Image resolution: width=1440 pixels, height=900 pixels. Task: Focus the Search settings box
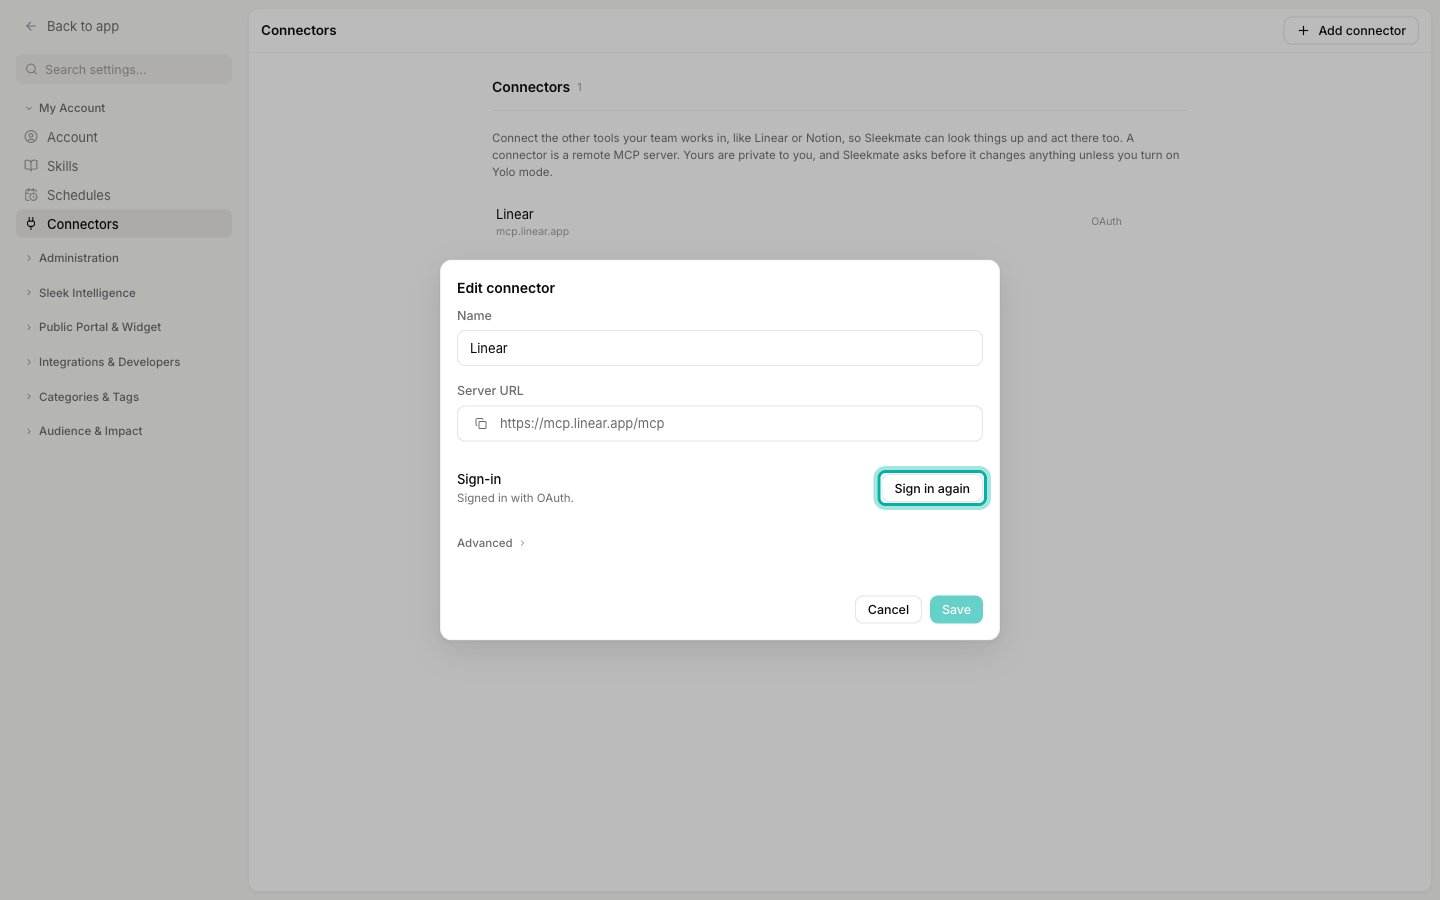point(124,69)
